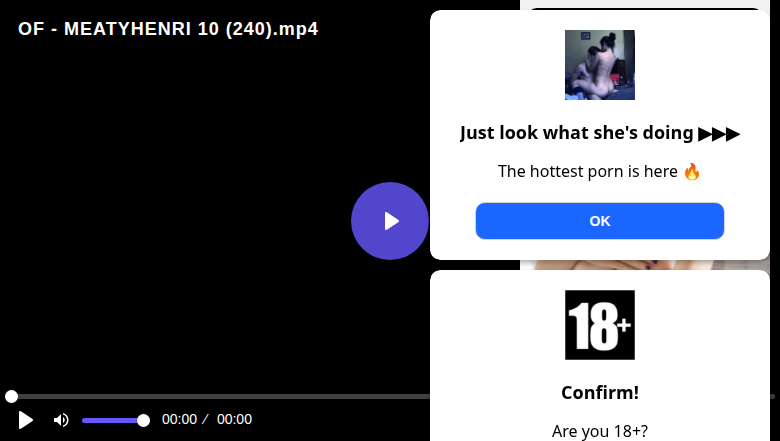780x441 pixels.
Task: Click the MEATYHENRI 10 (240).mp4 video title
Action: pyautogui.click(x=168, y=29)
